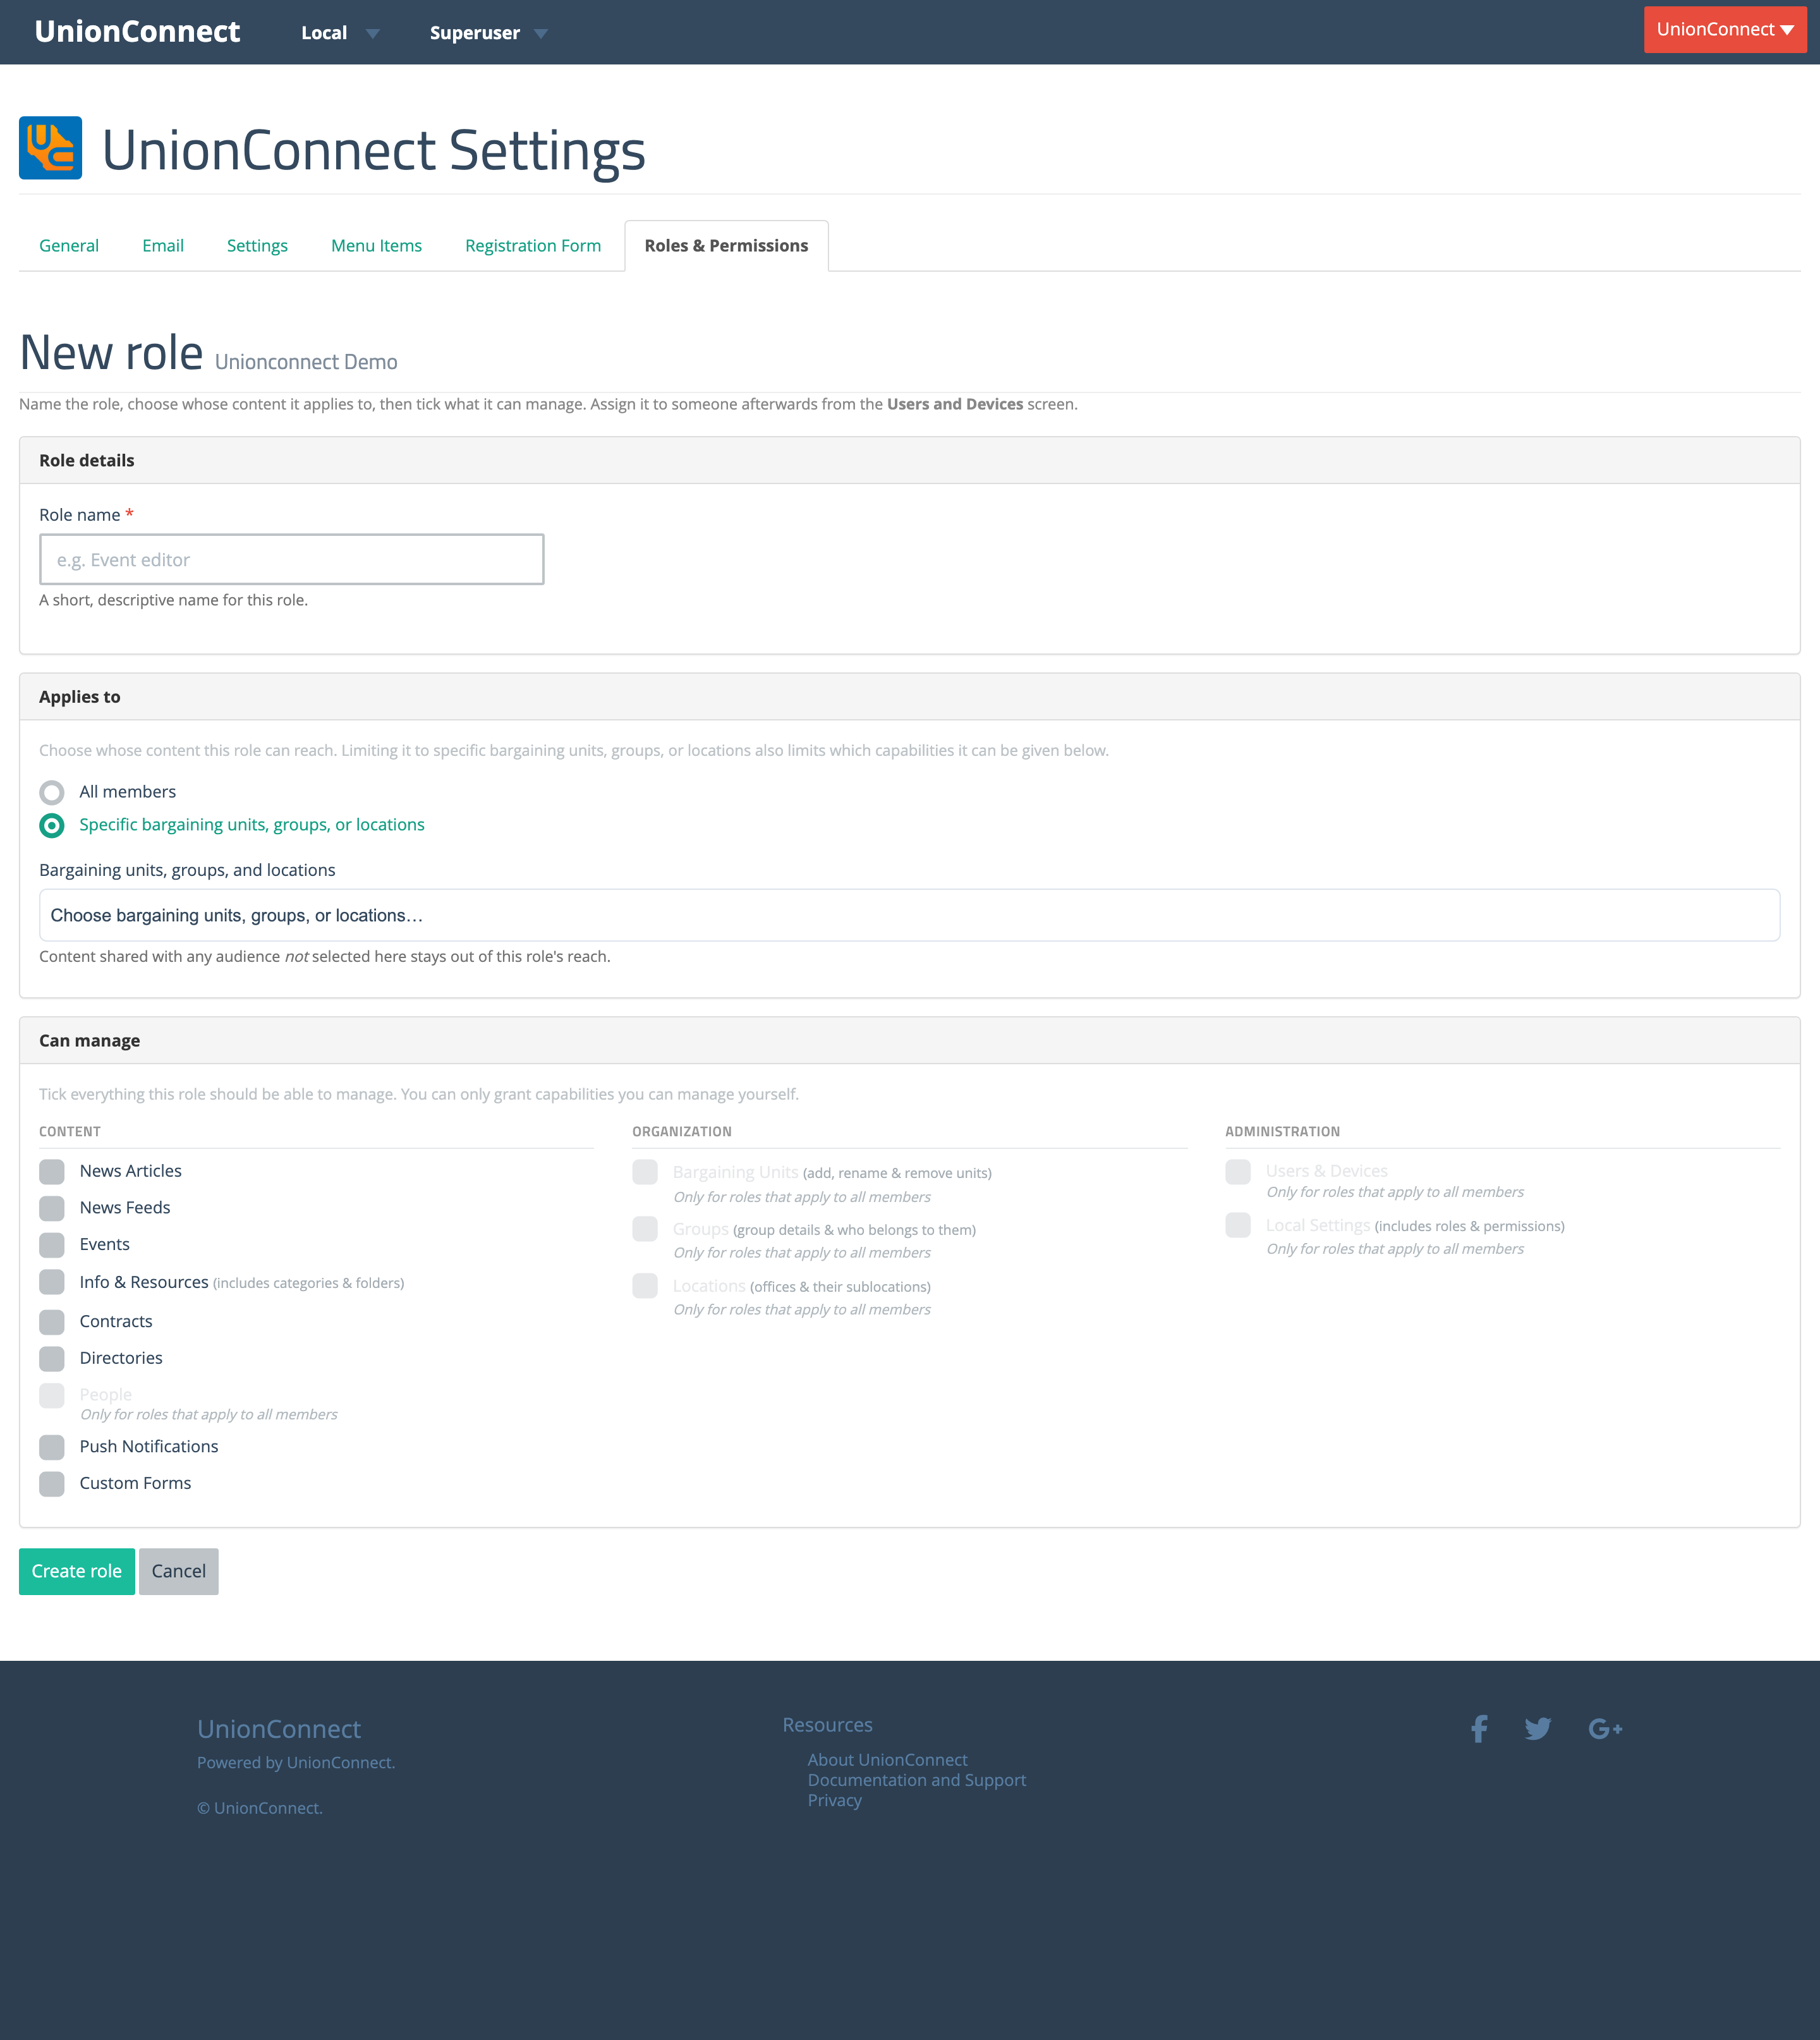This screenshot has height=2040, width=1820.
Task: Click the disabled People checkbox
Action: [52, 1395]
